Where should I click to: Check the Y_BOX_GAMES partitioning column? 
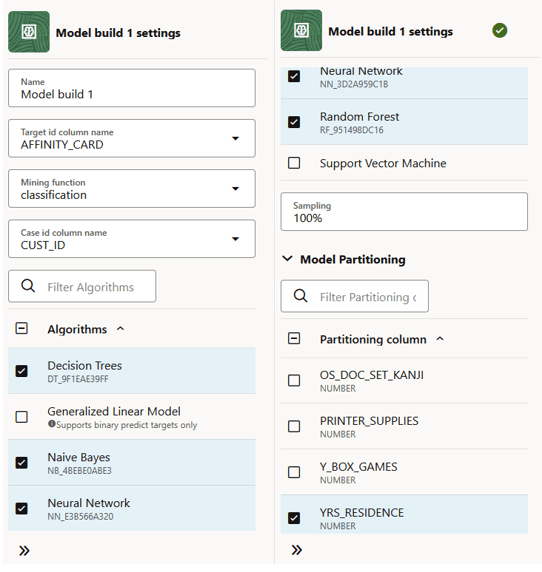tap(294, 472)
